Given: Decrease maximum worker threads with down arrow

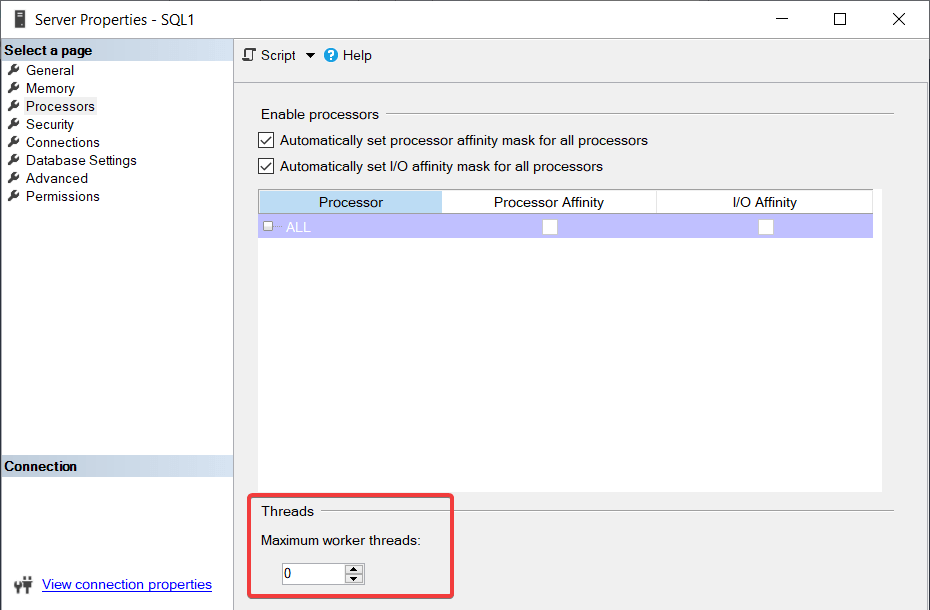Looking at the screenshot, I should pyautogui.click(x=353, y=579).
